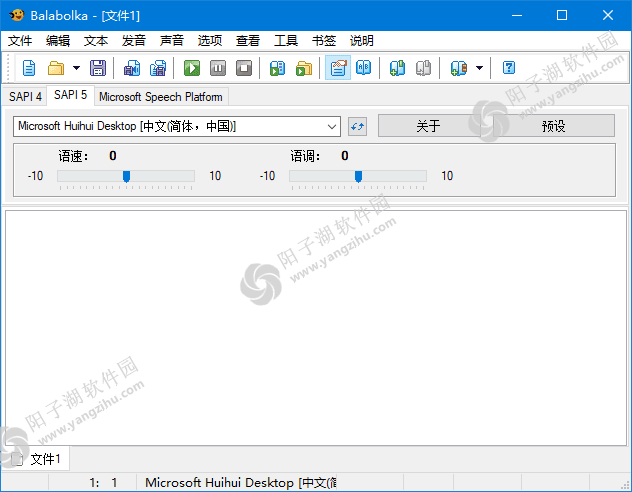Open the 文本 menu
The width and height of the screenshot is (632, 492).
(96, 41)
